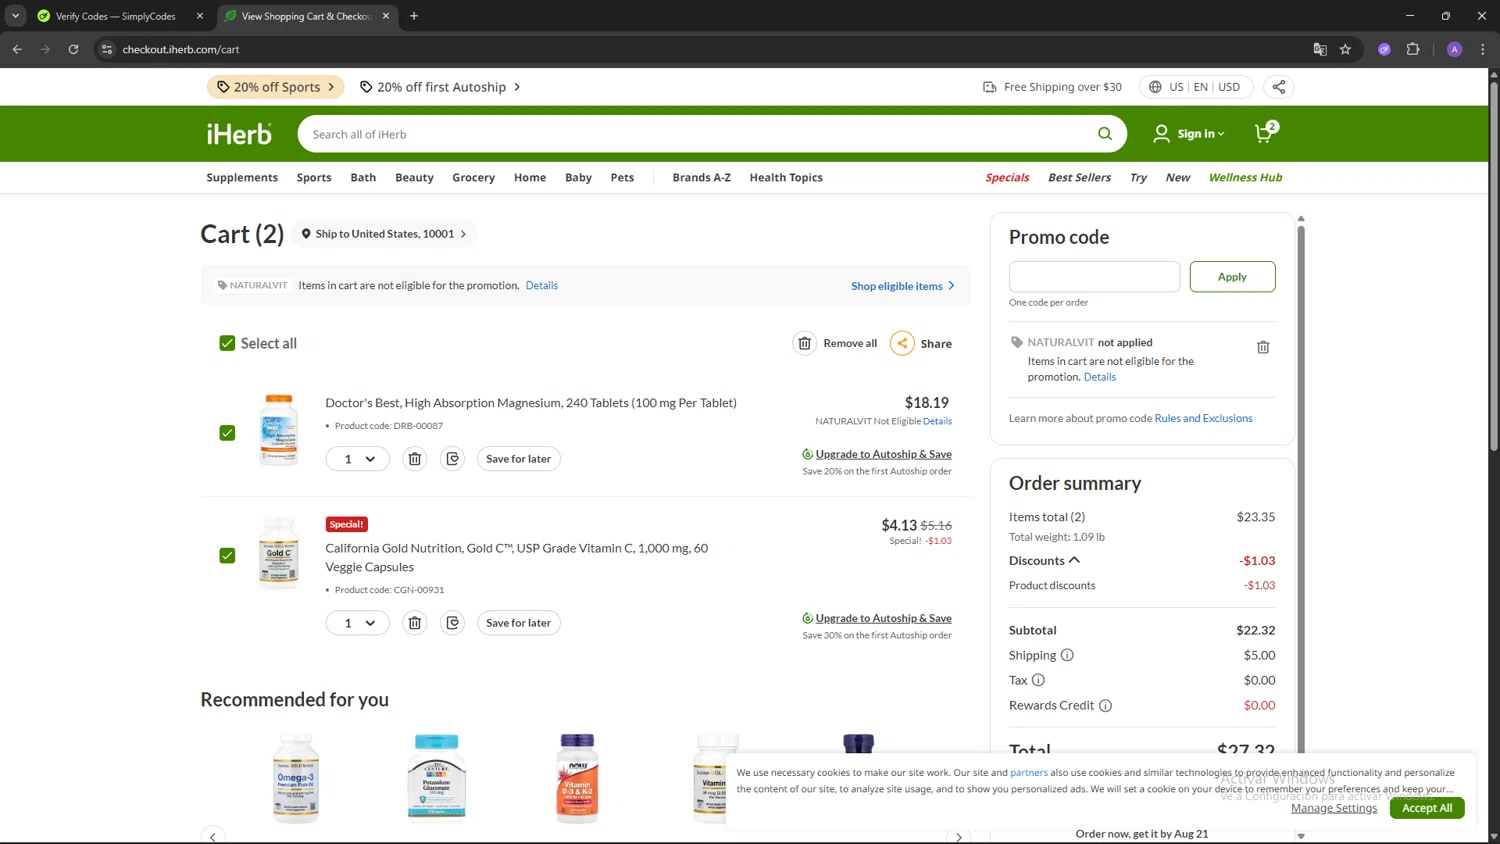
Task: Open browser extensions puzzle icon
Action: [1413, 49]
